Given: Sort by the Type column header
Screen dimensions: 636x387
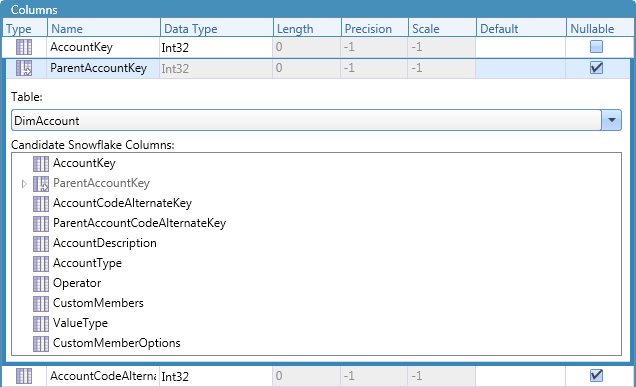Looking at the screenshot, I should 25,28.
